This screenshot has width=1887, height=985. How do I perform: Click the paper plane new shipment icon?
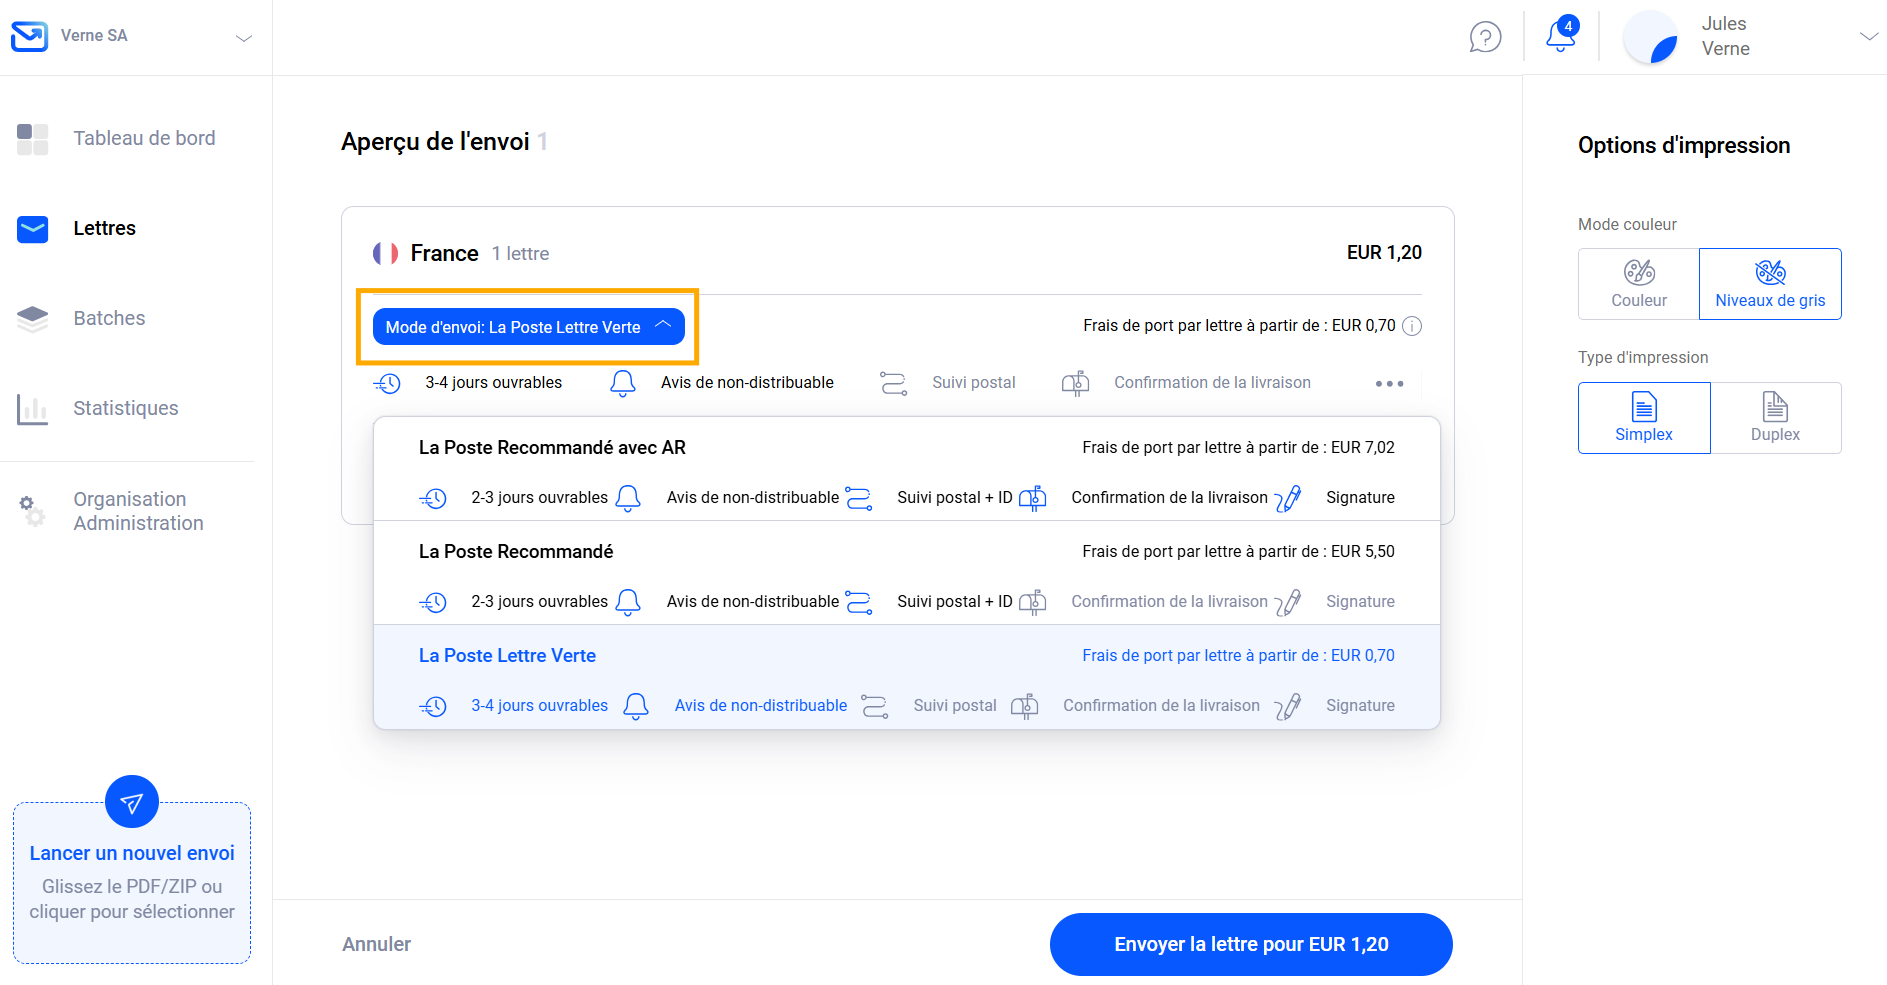132,802
